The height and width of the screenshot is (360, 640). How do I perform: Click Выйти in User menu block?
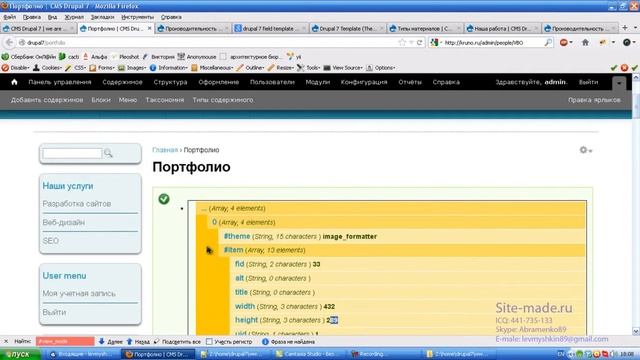pyautogui.click(x=54, y=312)
